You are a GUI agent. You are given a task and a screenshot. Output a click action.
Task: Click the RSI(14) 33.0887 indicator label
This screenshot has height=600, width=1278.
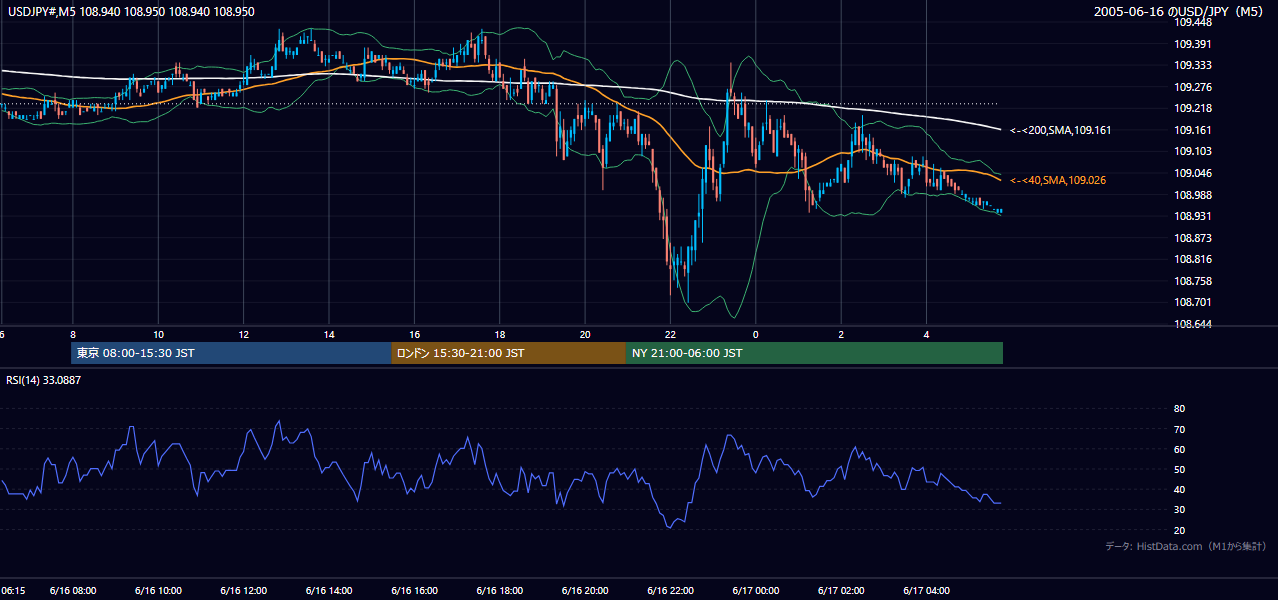click(x=44, y=380)
